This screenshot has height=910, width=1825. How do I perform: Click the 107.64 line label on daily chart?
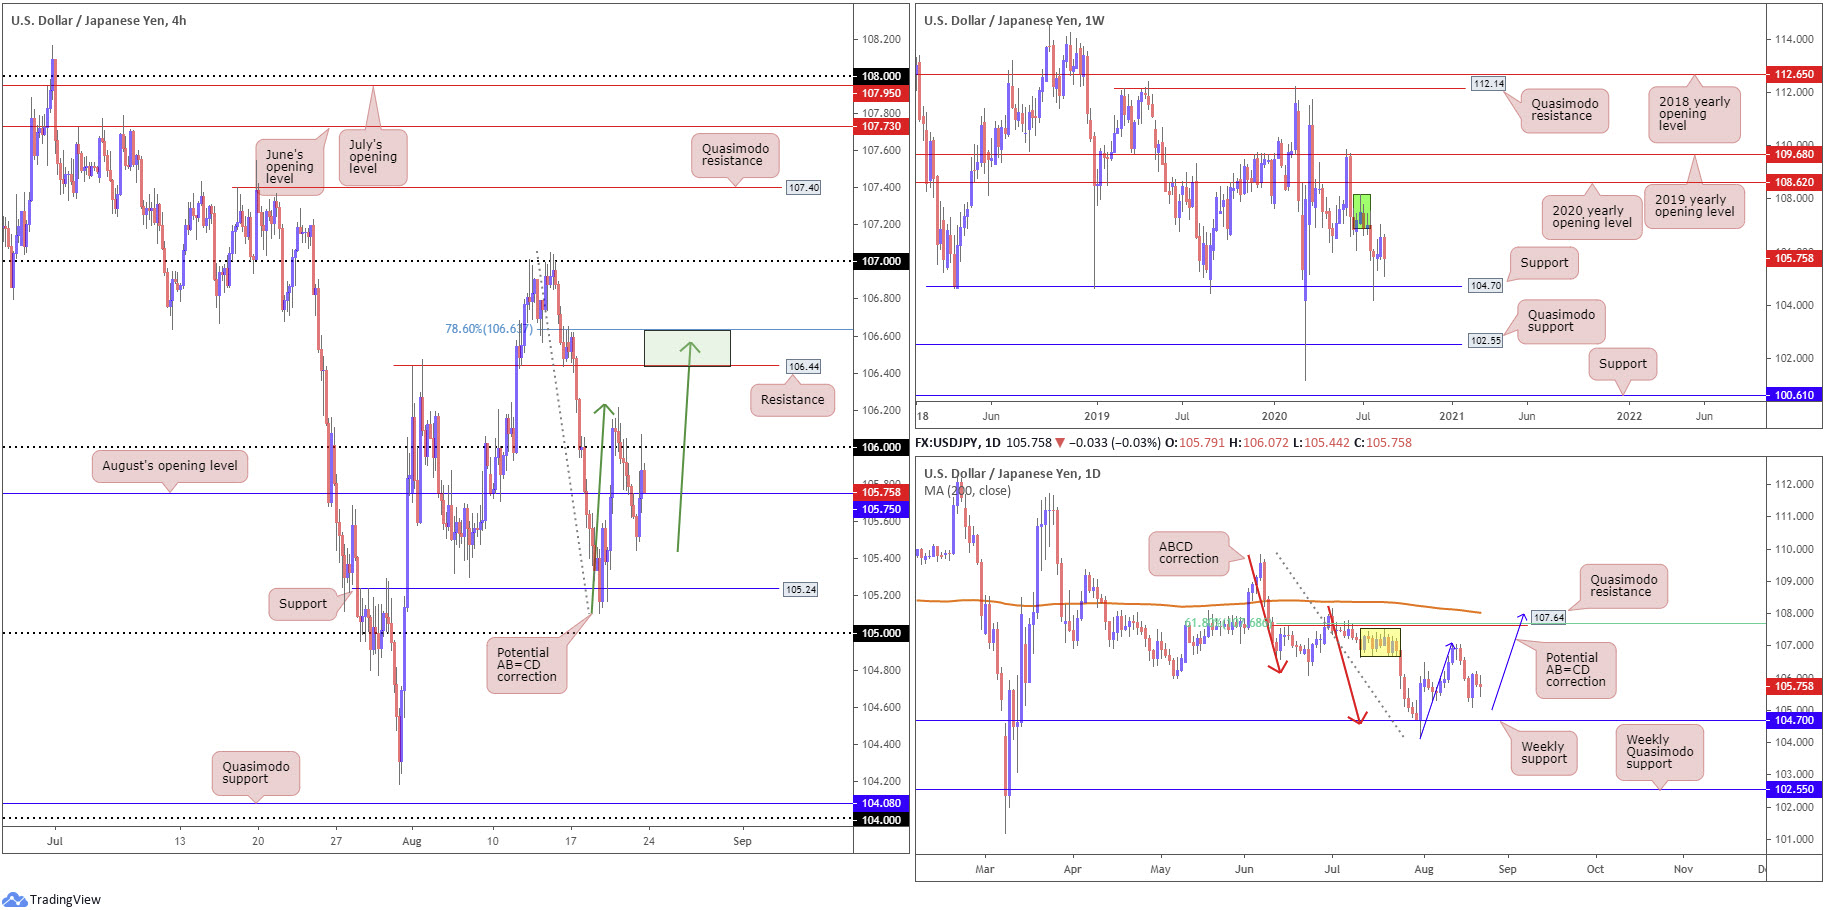1548,618
